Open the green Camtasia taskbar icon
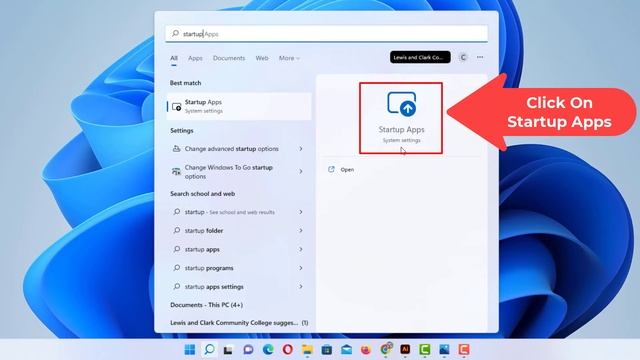Viewport: 640px width, 360px height. (424, 350)
